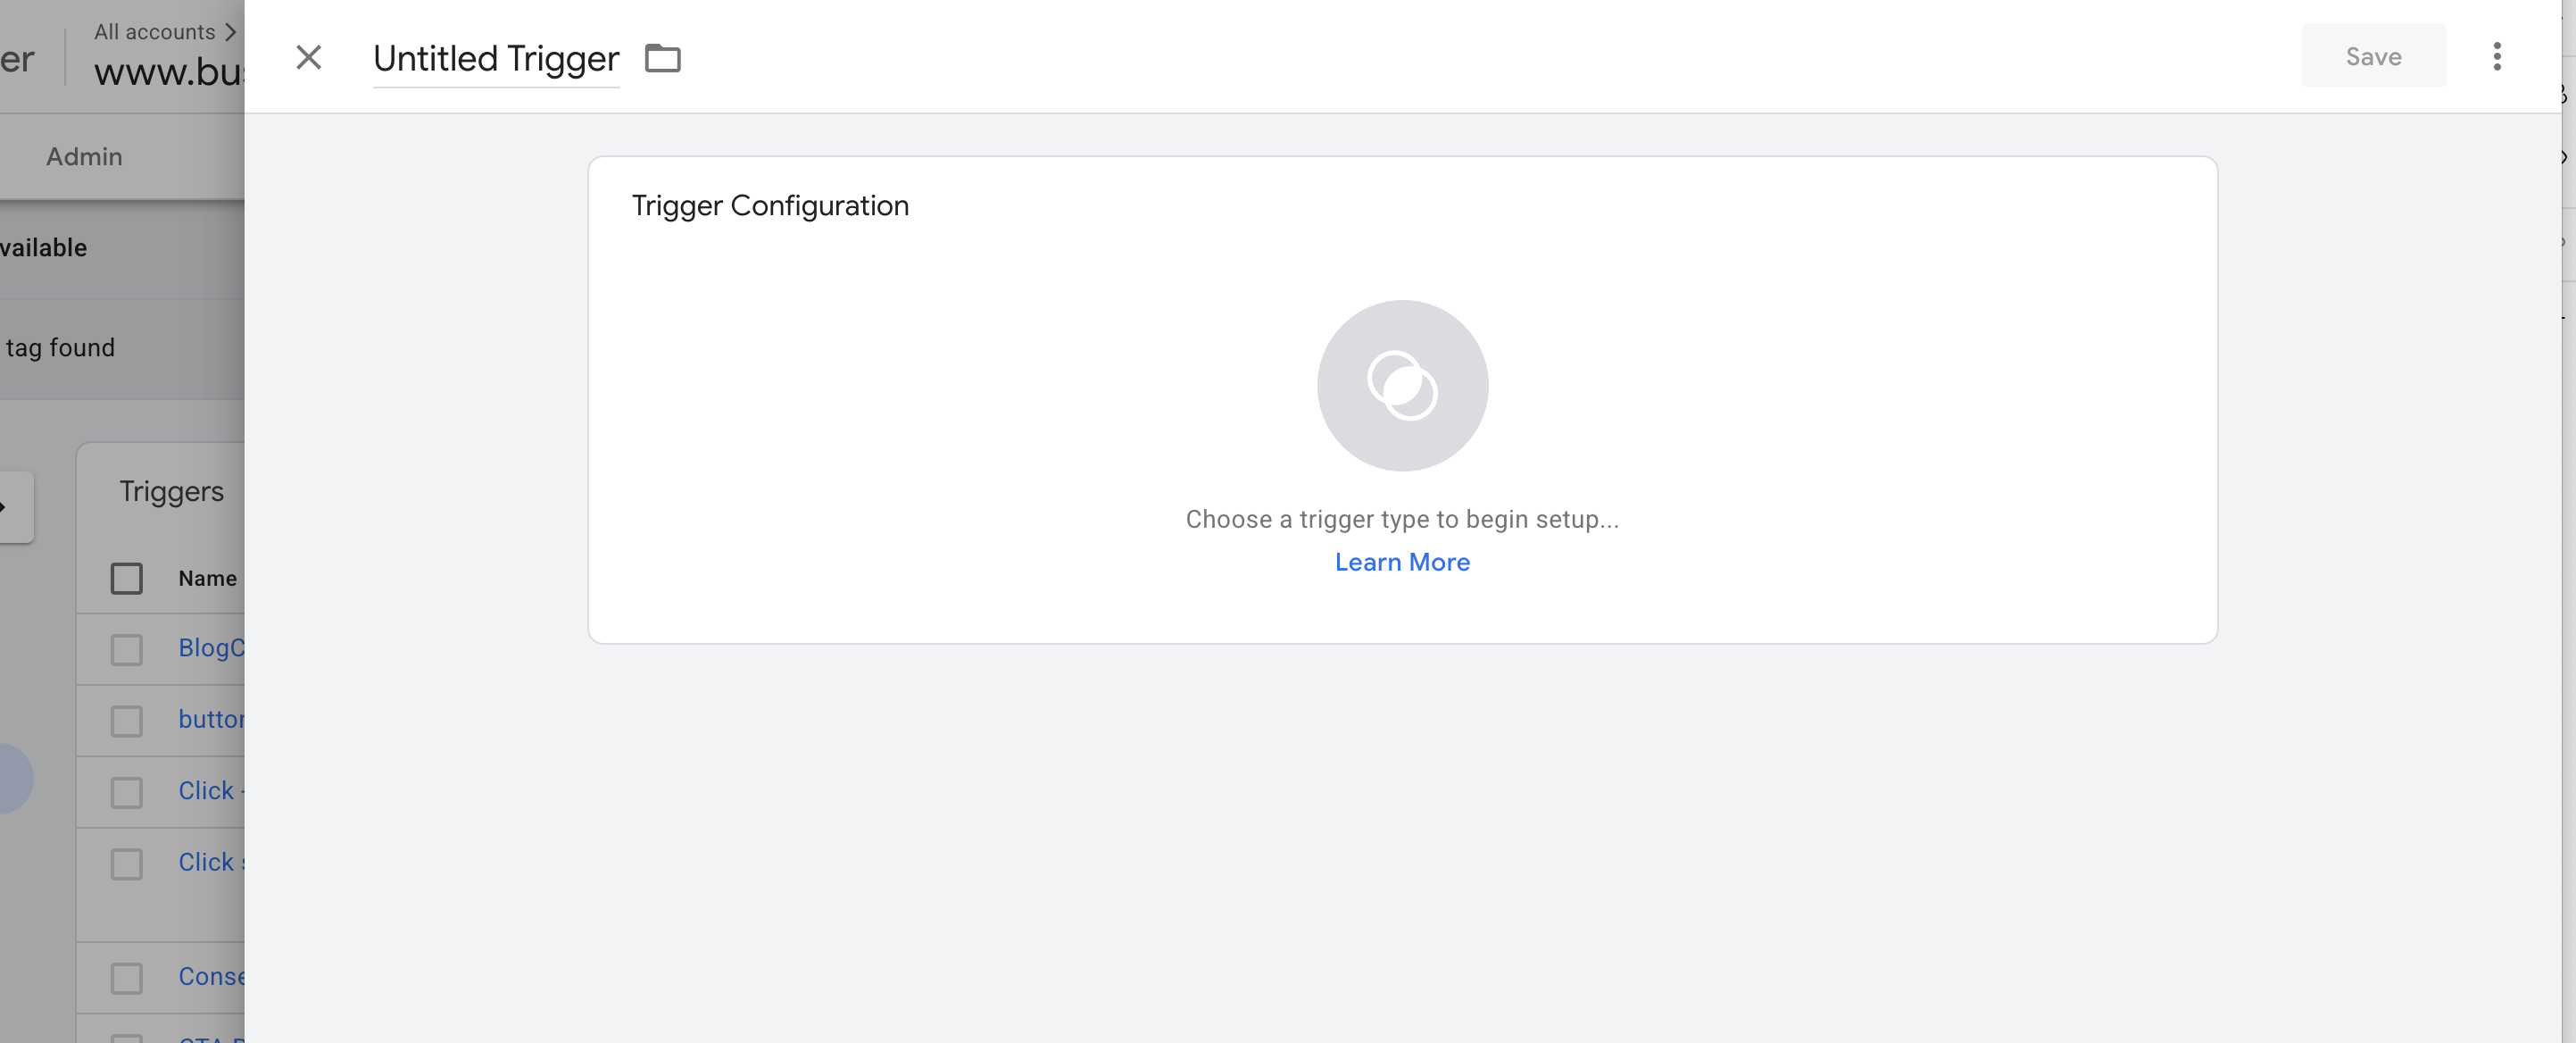Toggle the select-all checkbox in the Name header
Screen dimensions: 2576x1043
pos(127,578)
